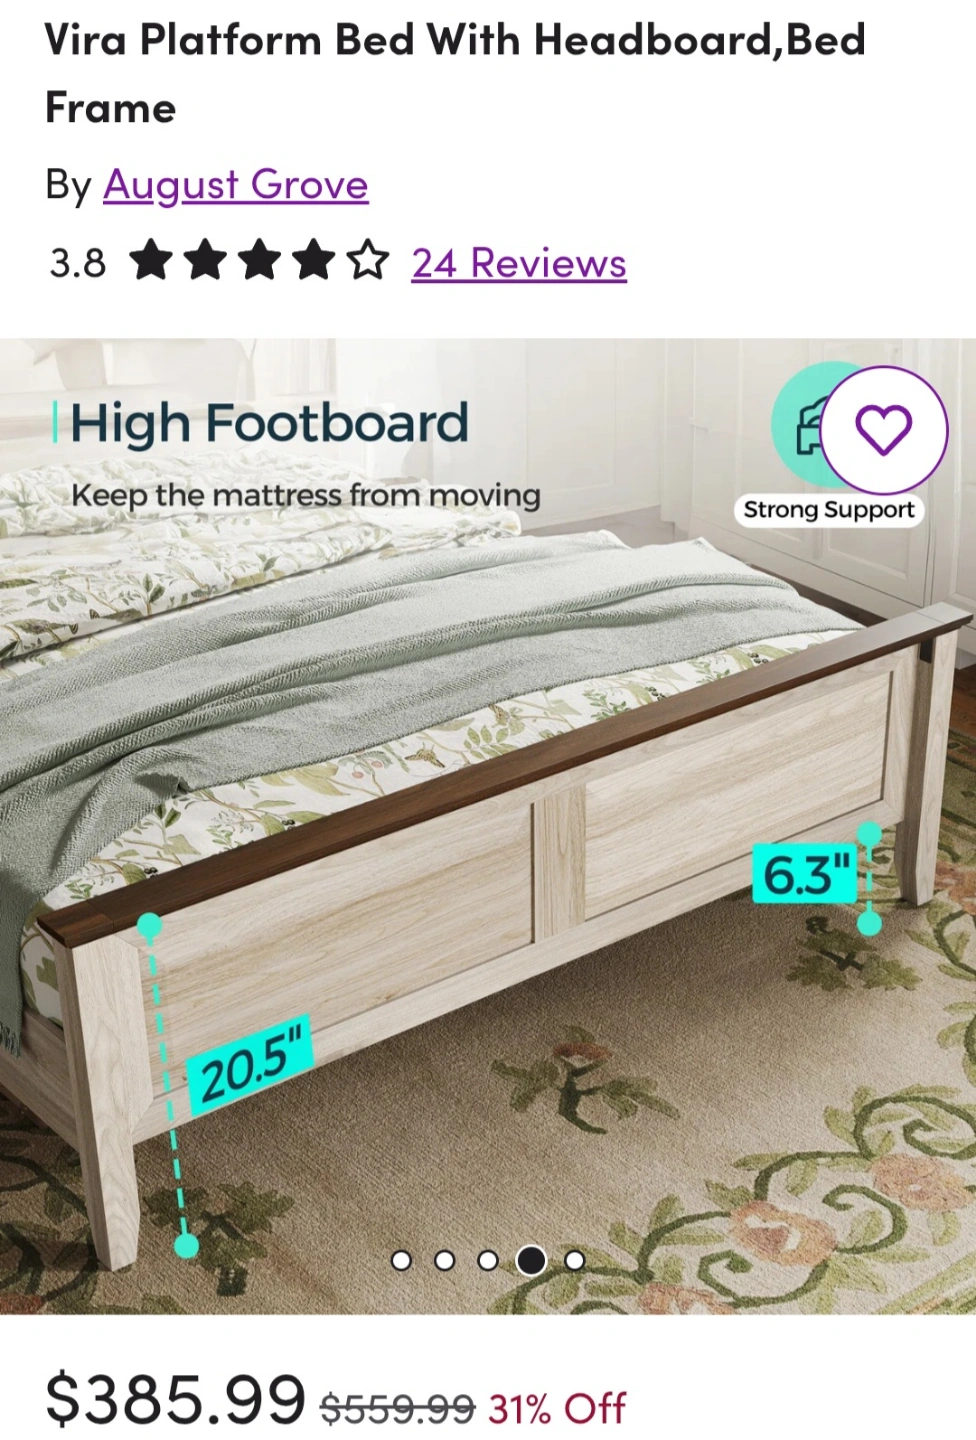Tap the 31% Off discount label
The height and width of the screenshot is (1440, 976).
[557, 1408]
